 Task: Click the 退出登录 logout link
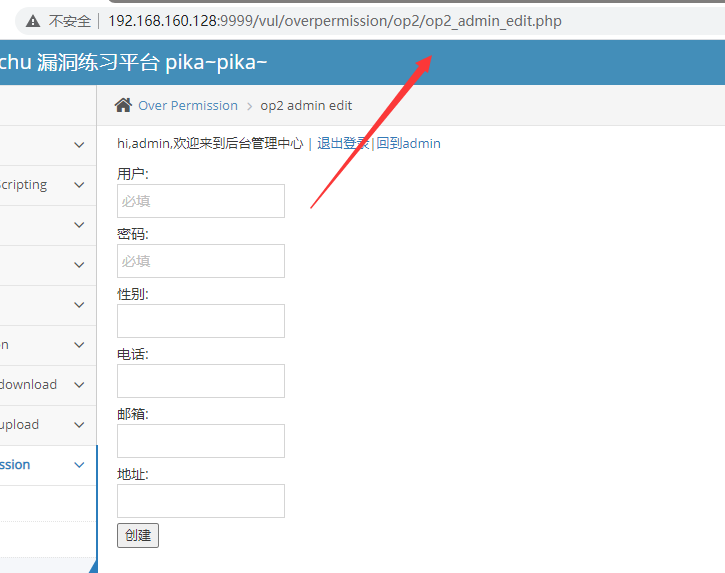tap(343, 143)
